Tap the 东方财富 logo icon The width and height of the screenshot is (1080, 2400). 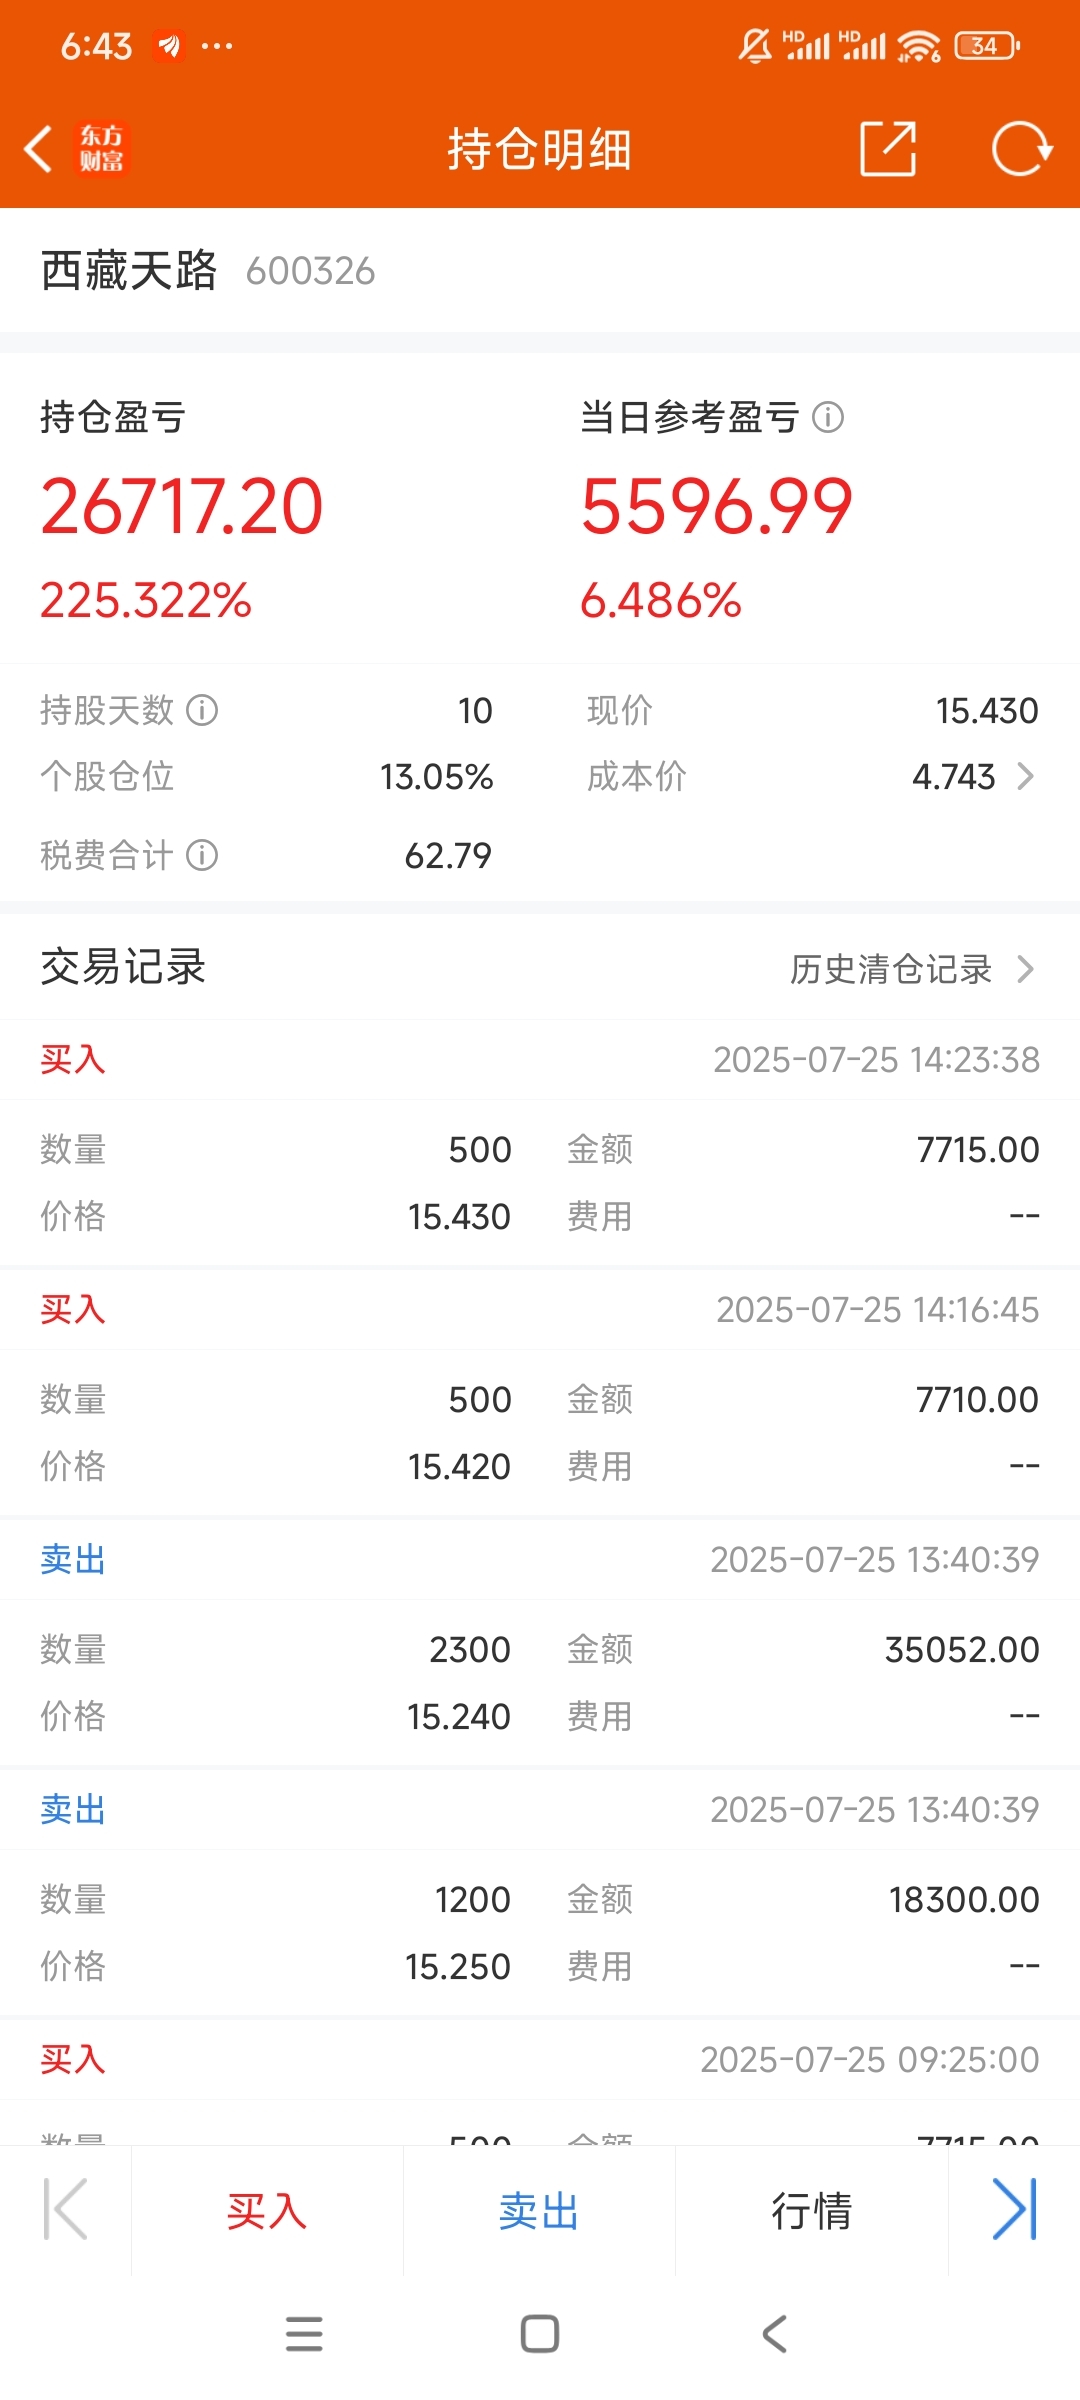click(102, 149)
